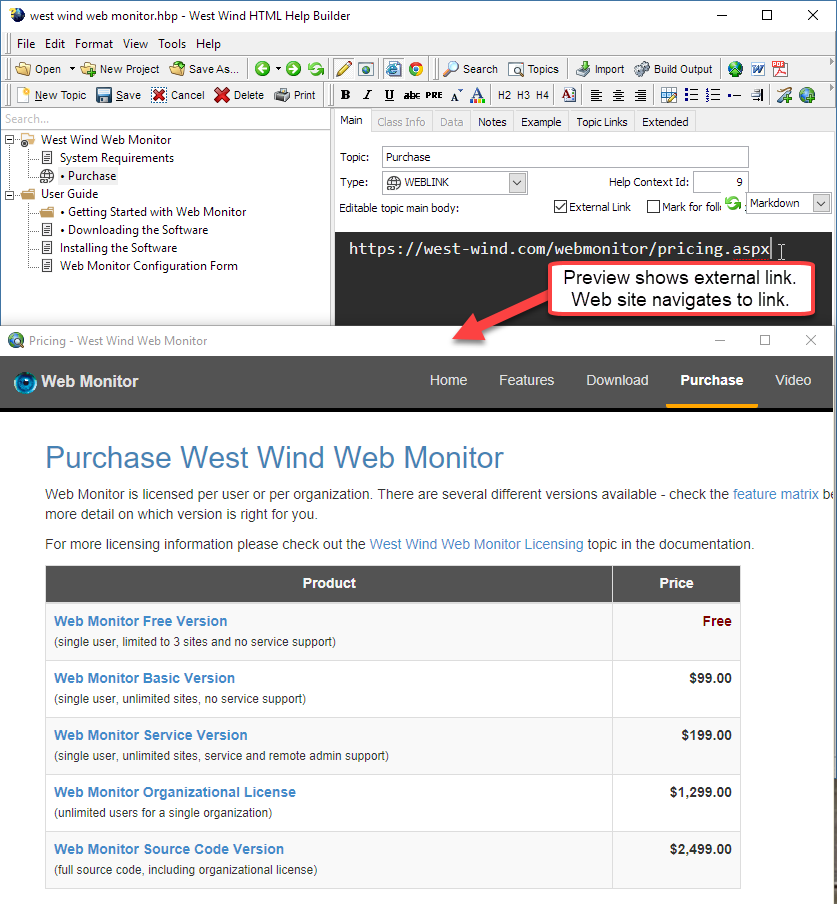The height and width of the screenshot is (904, 837).
Task: Open the Format menu
Action: pos(94,44)
